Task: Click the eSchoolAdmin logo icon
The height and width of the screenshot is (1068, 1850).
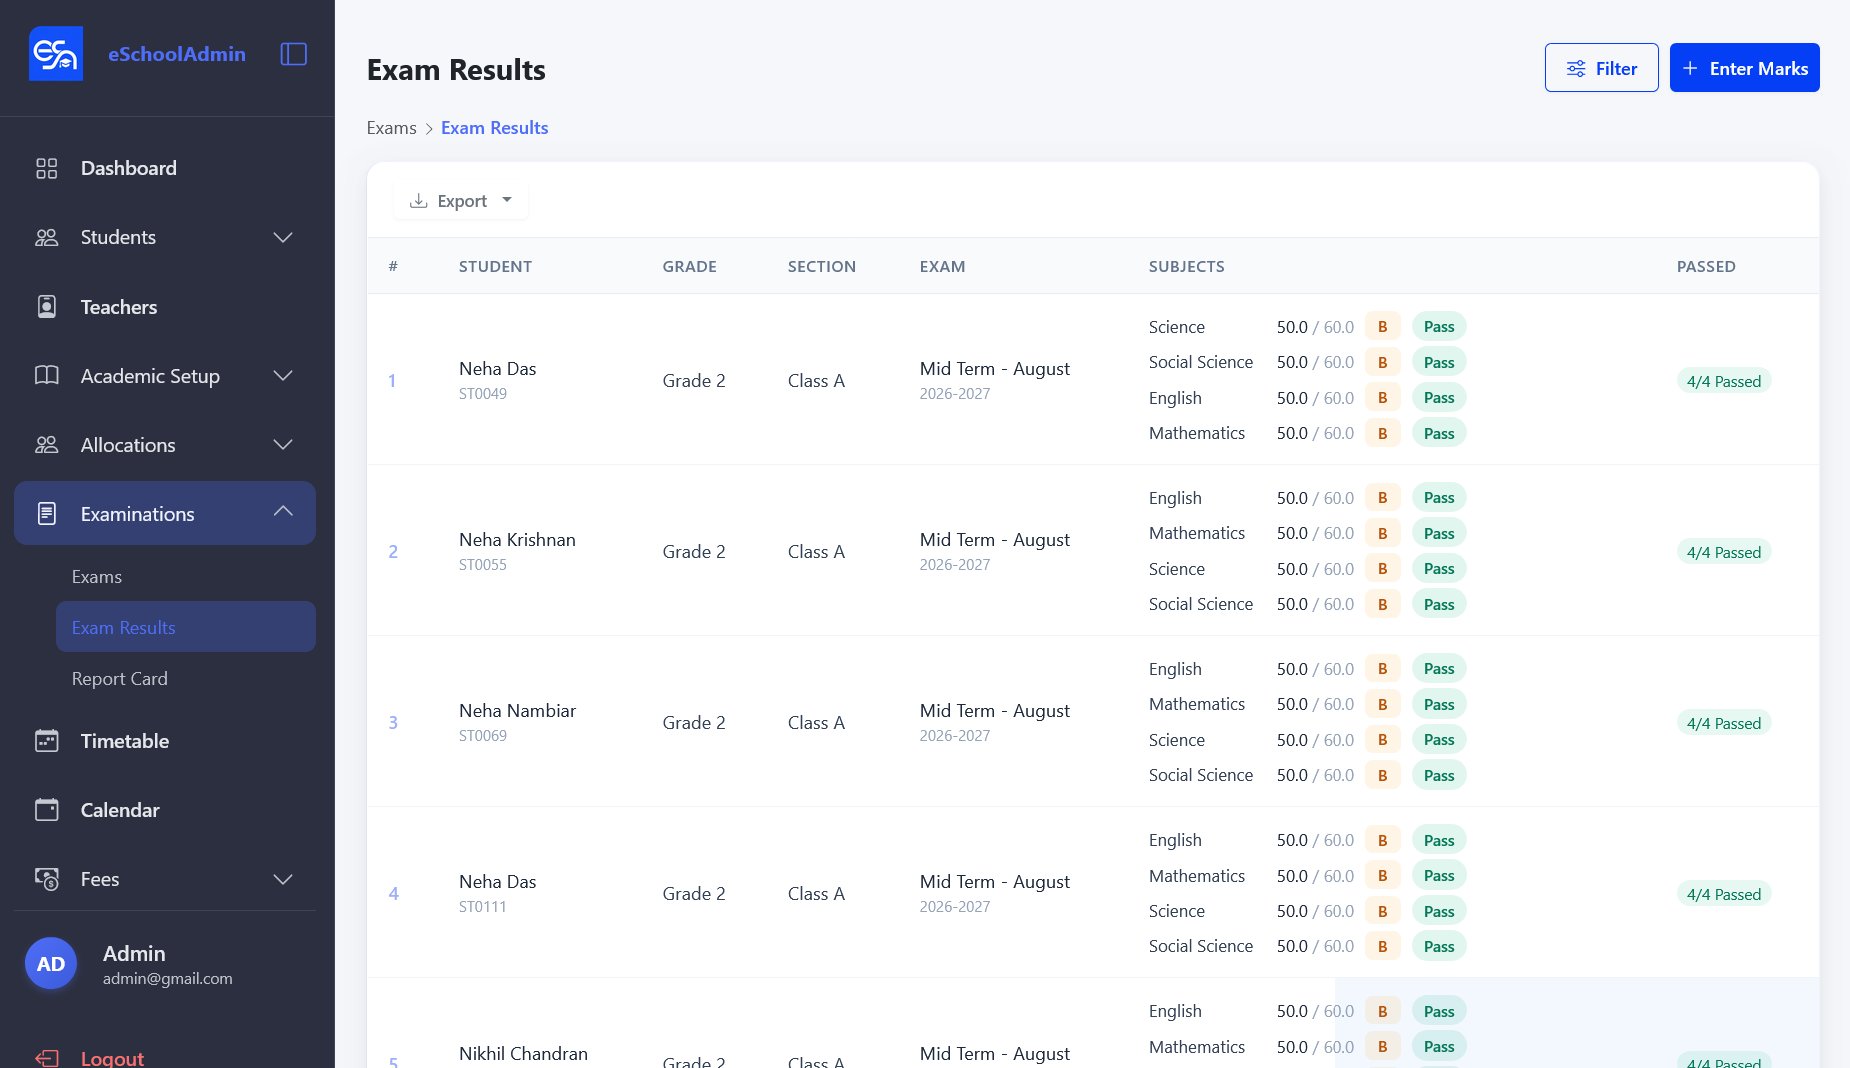Action: point(56,54)
